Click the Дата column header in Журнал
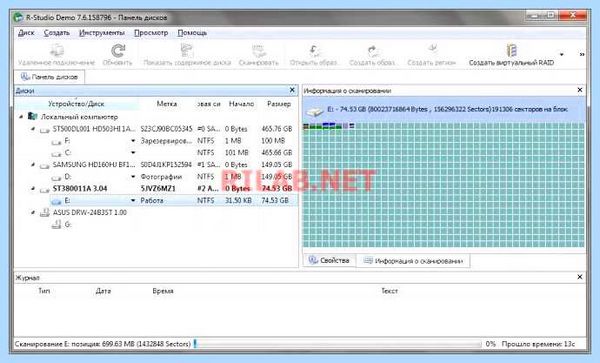Viewport: 600px width, 363px height. coord(103,291)
